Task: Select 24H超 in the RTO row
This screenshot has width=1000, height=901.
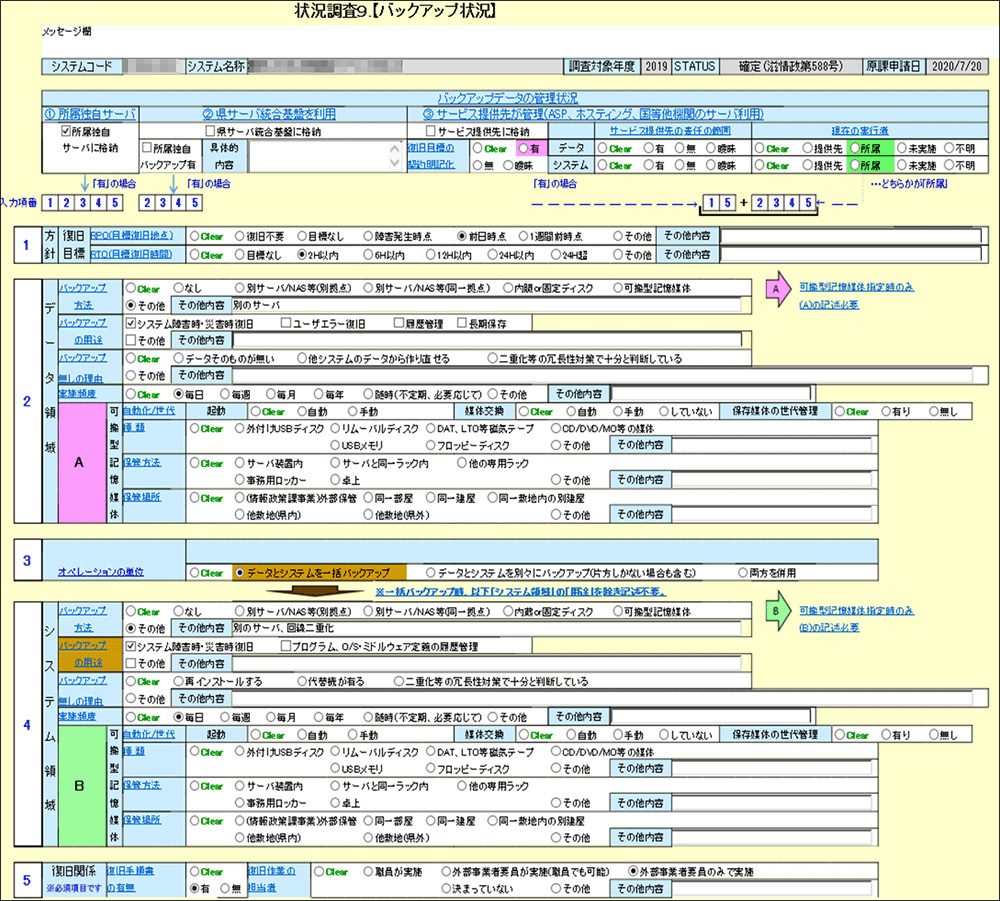Action: [x=554, y=254]
